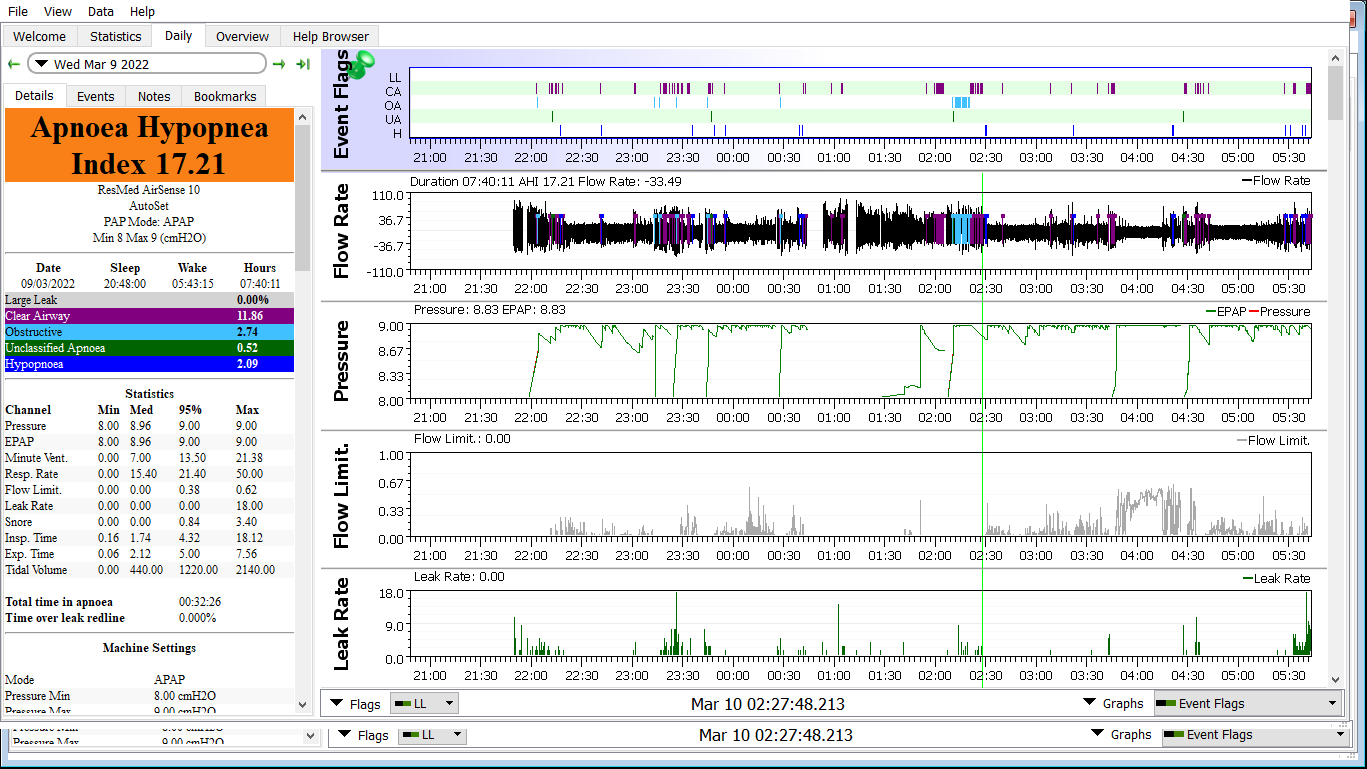Open the View menu

click(58, 11)
